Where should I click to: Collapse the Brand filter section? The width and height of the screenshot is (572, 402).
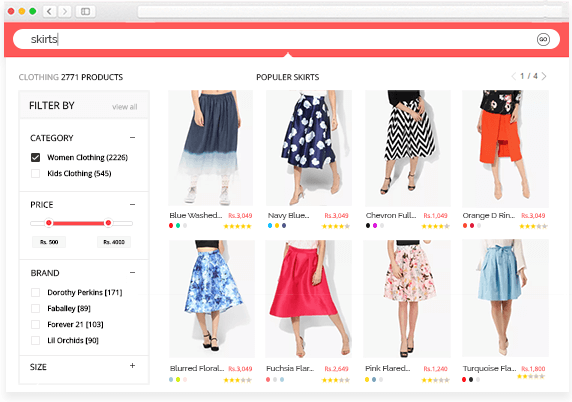coord(132,272)
